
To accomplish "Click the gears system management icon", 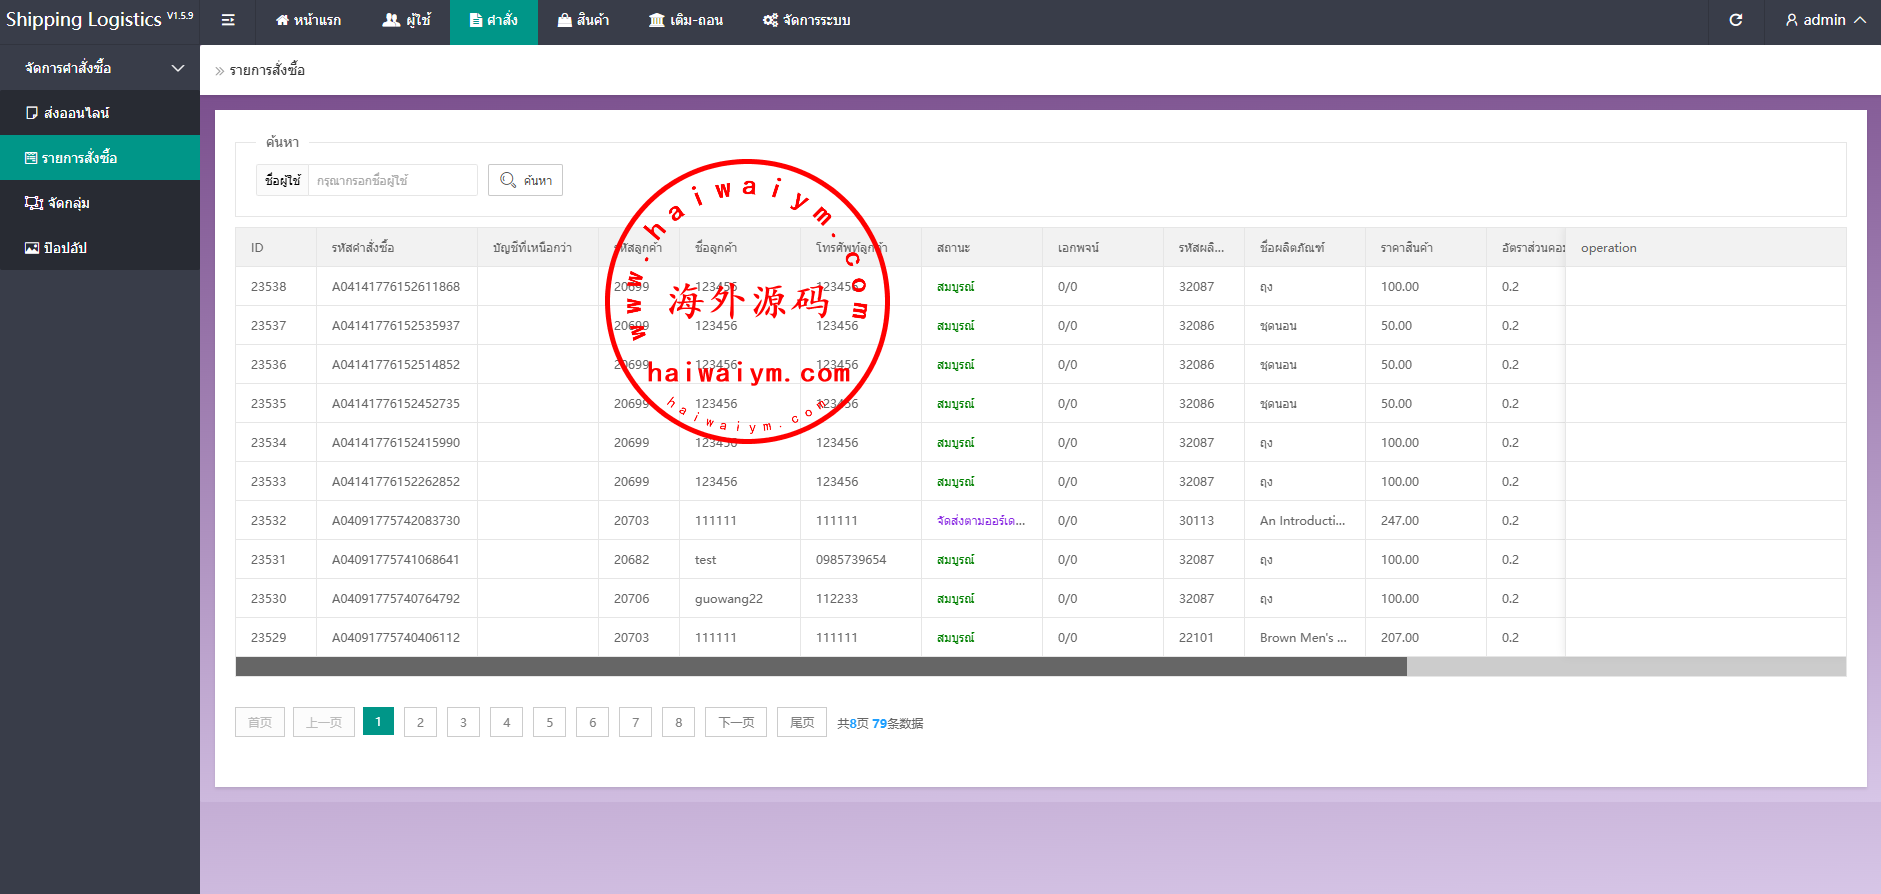I will point(770,20).
